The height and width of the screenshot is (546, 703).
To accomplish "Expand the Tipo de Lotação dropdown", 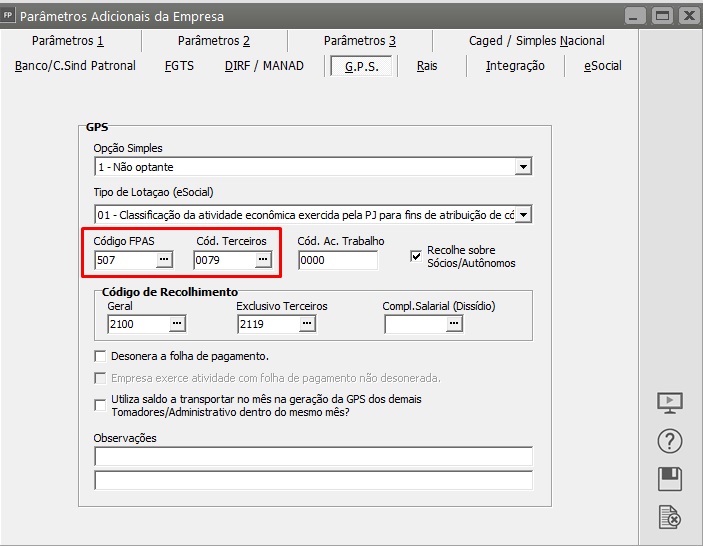I will pyautogui.click(x=523, y=214).
